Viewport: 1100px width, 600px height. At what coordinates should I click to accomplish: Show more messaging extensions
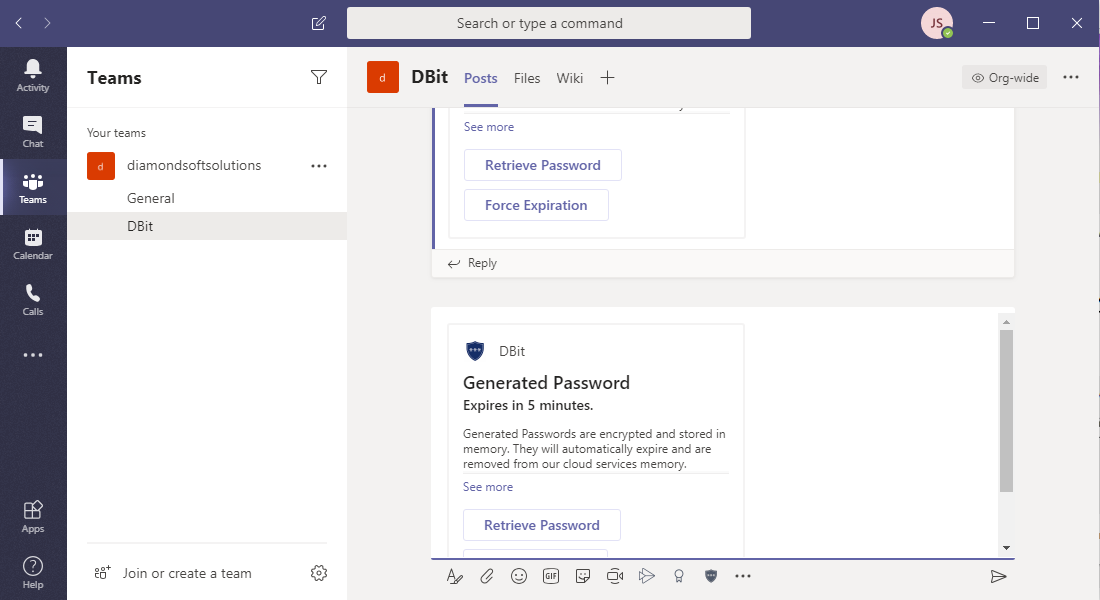coord(743,576)
